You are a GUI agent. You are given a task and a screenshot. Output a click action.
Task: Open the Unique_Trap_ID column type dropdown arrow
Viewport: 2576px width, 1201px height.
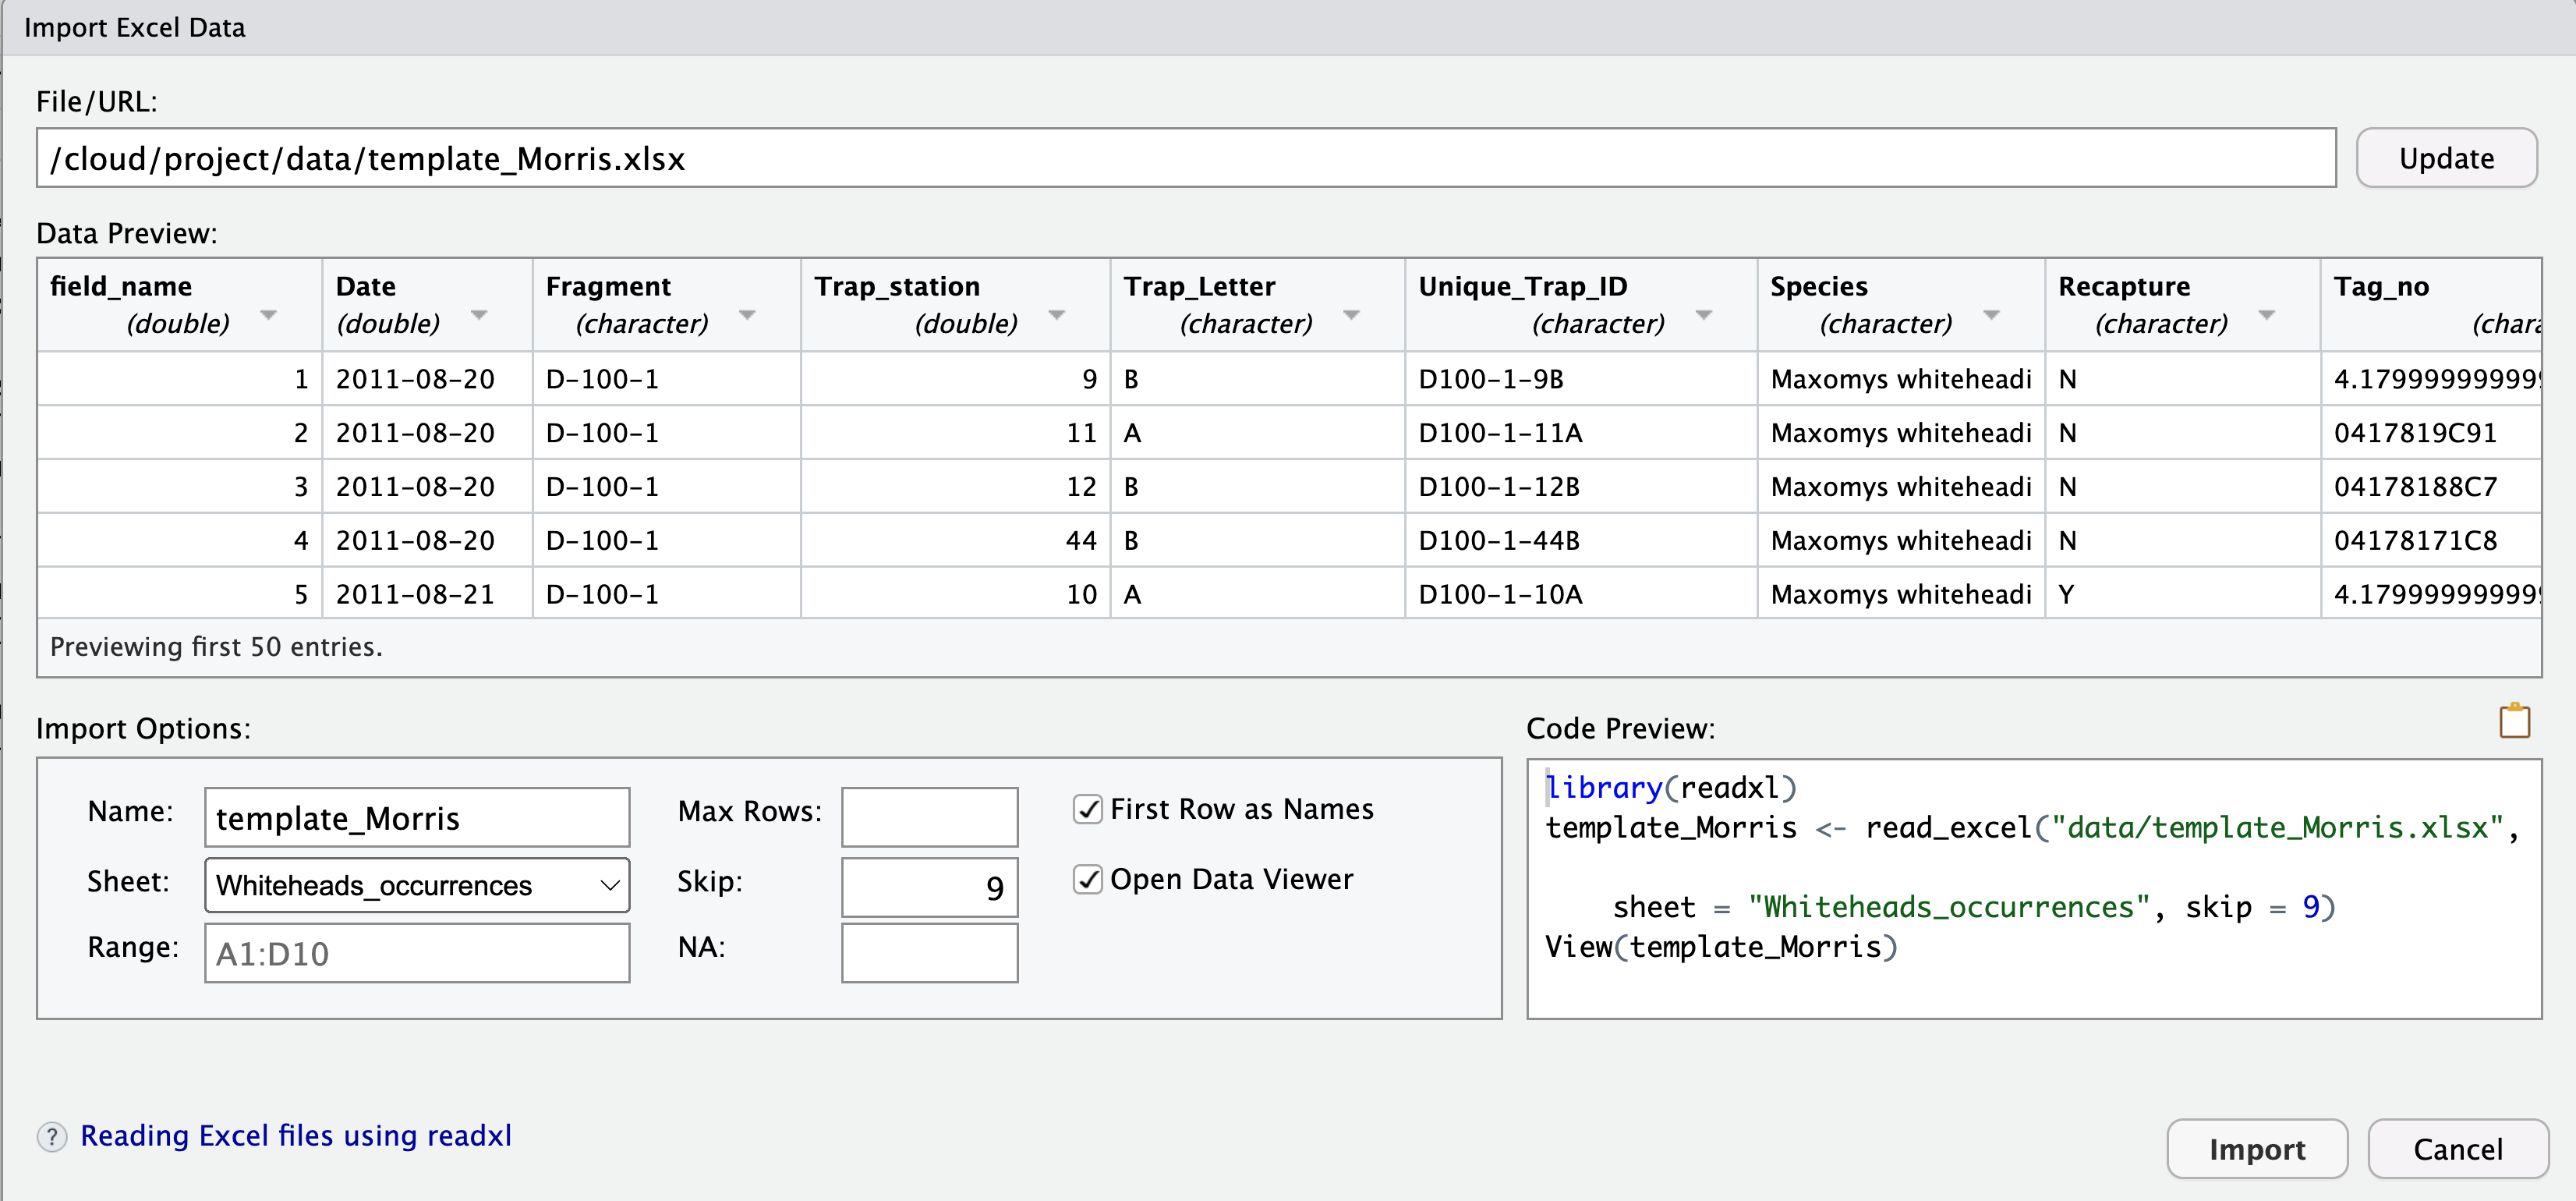[x=1704, y=315]
